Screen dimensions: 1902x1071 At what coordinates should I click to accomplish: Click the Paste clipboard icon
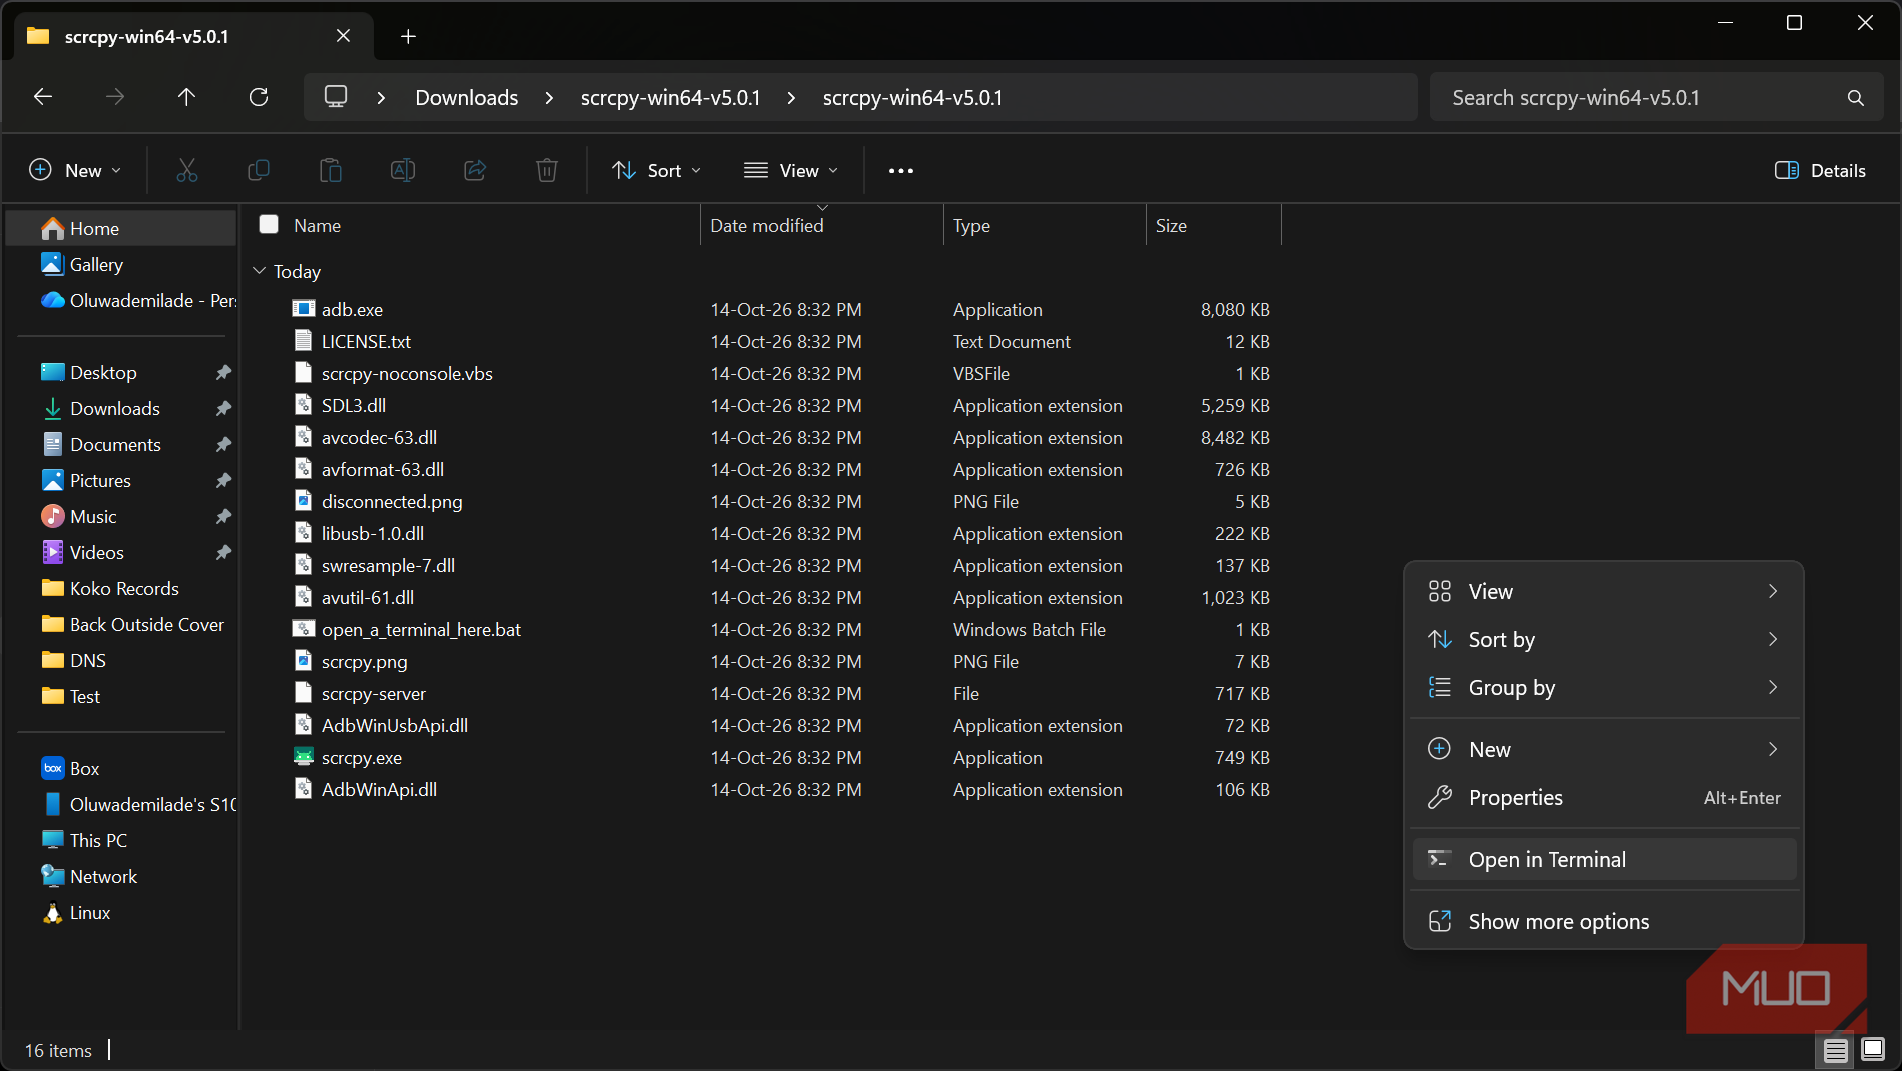click(330, 170)
